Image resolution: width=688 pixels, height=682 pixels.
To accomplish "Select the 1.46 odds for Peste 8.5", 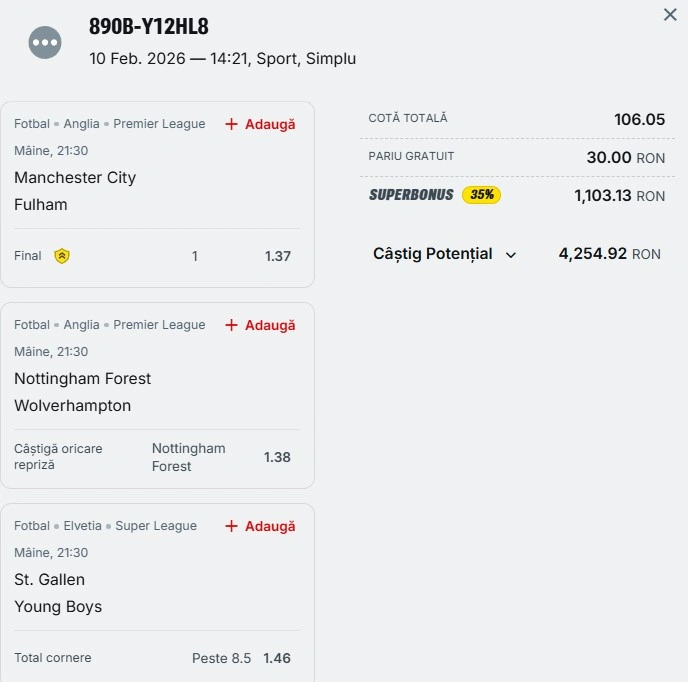I will click(277, 658).
